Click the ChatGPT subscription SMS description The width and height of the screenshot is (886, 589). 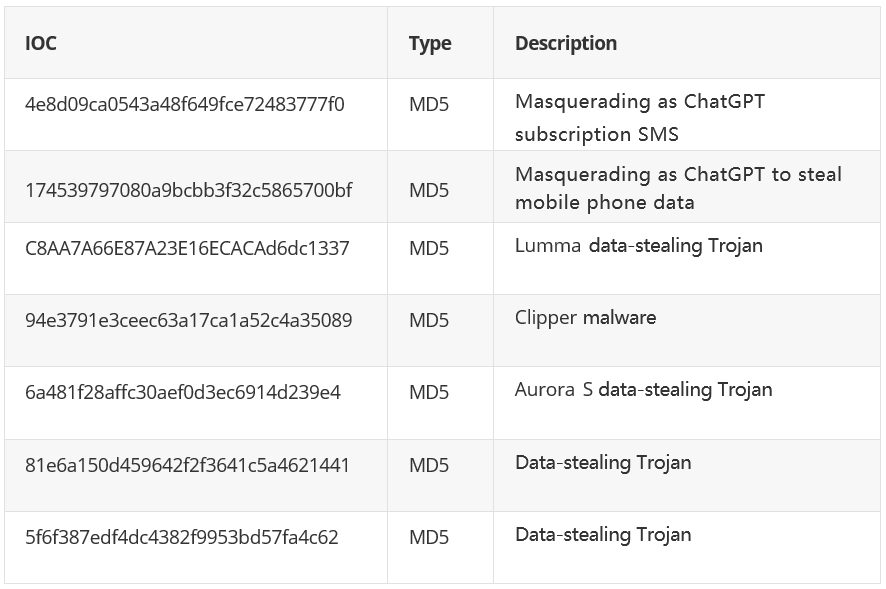640,118
